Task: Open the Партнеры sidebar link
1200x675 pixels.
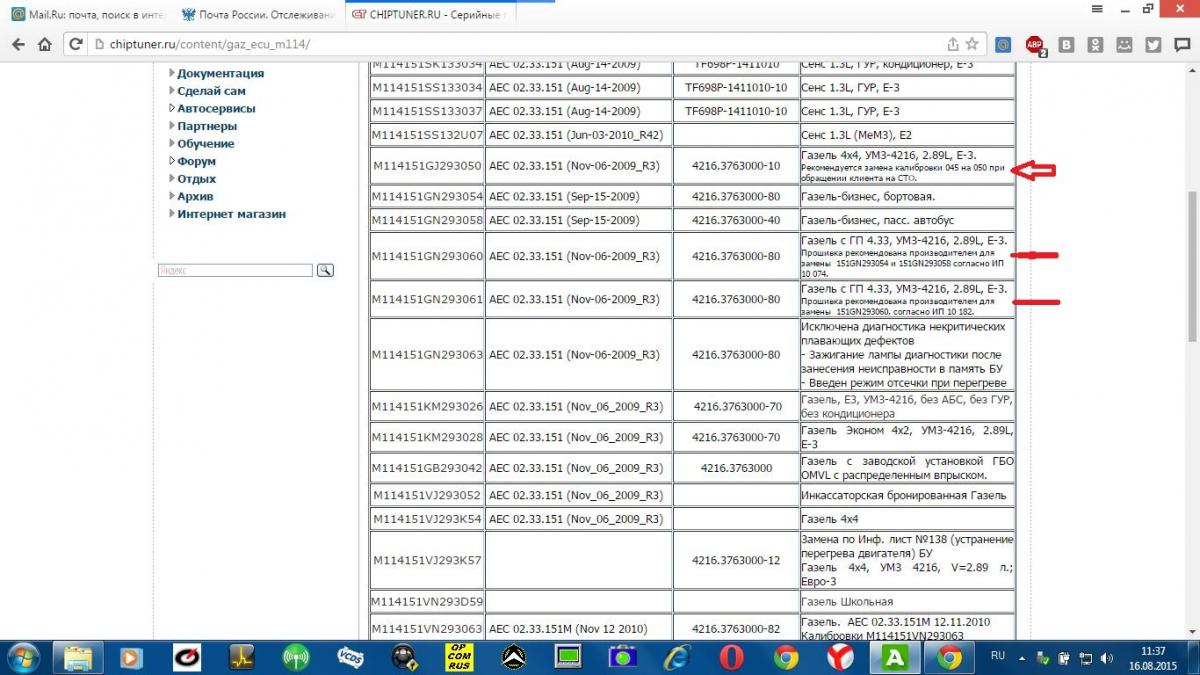Action: [207, 126]
